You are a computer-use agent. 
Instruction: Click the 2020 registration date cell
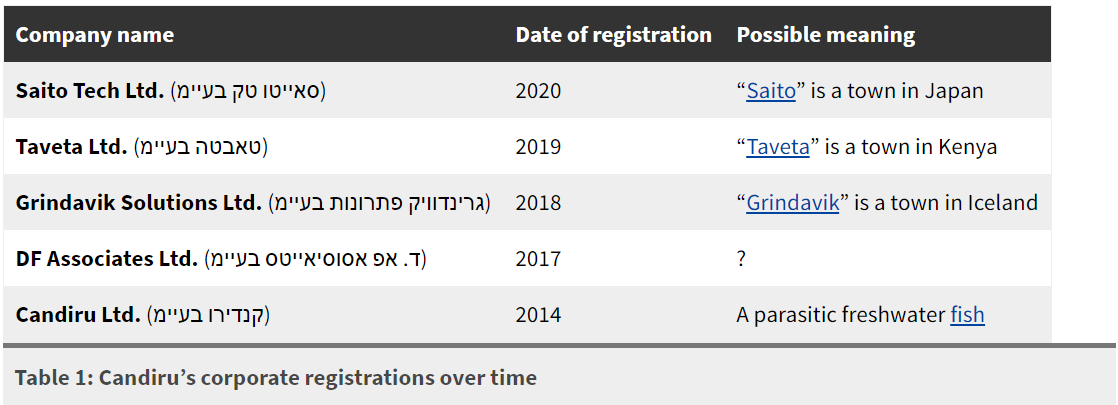coord(538,91)
